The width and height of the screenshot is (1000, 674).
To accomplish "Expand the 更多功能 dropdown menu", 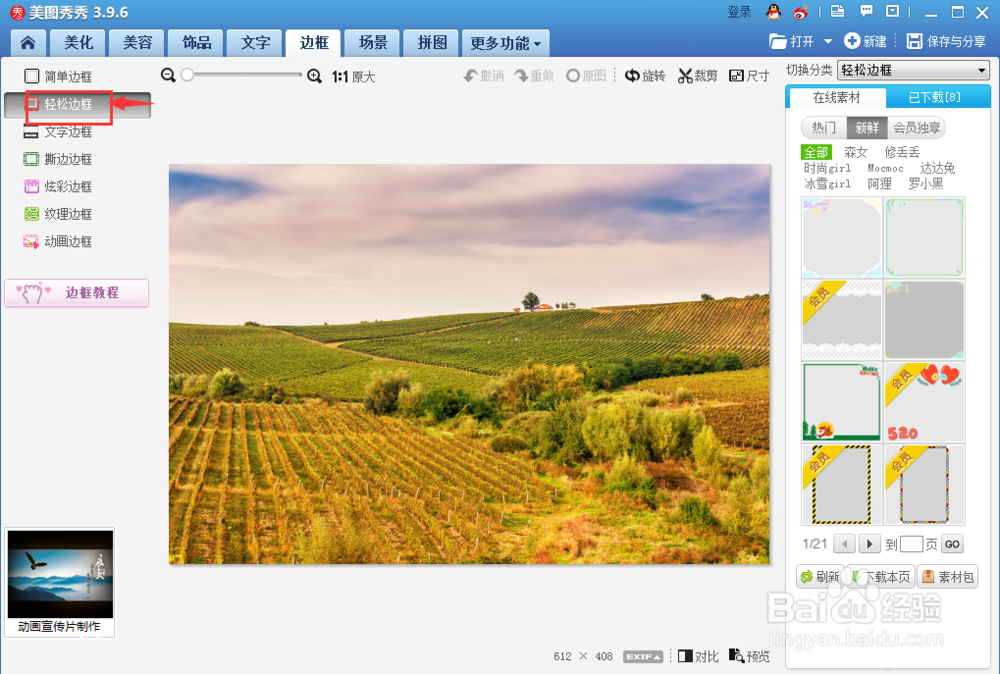I will point(505,43).
